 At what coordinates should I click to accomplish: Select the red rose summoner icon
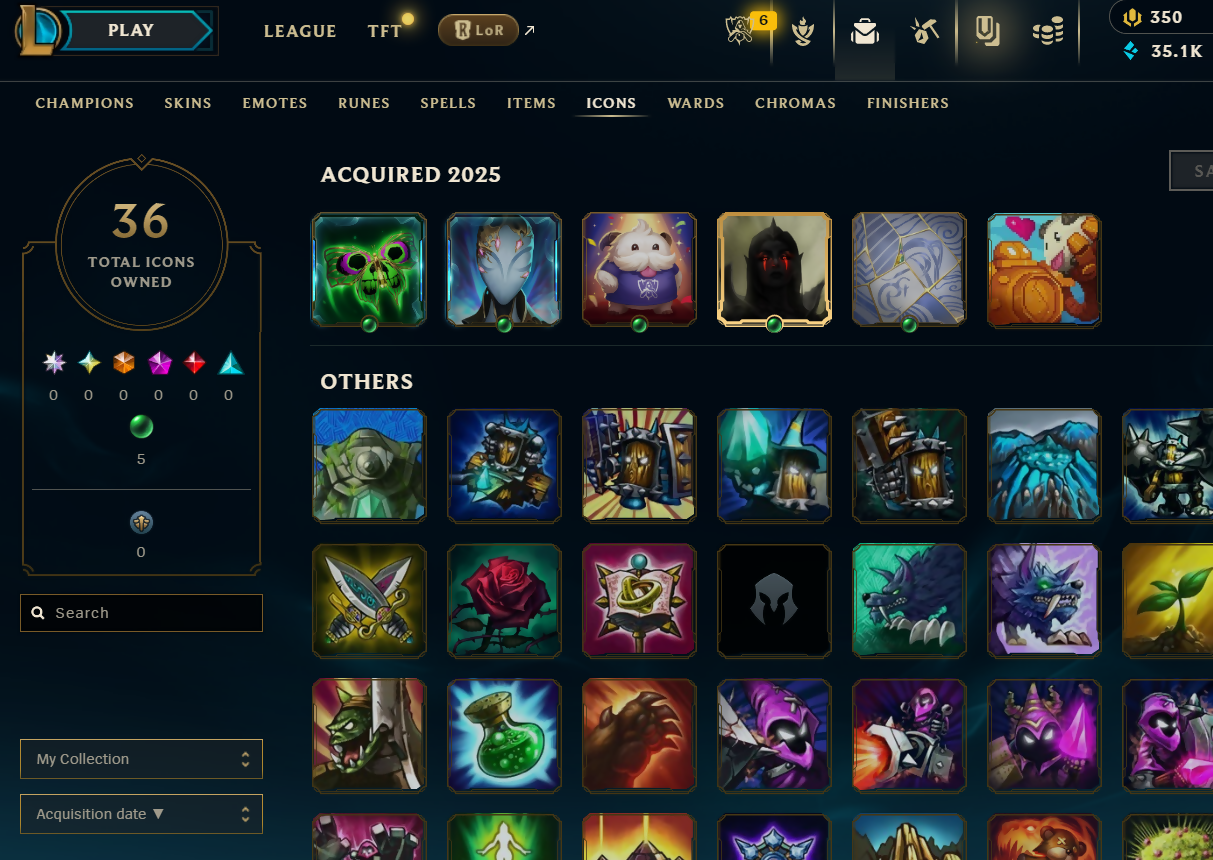pos(504,600)
